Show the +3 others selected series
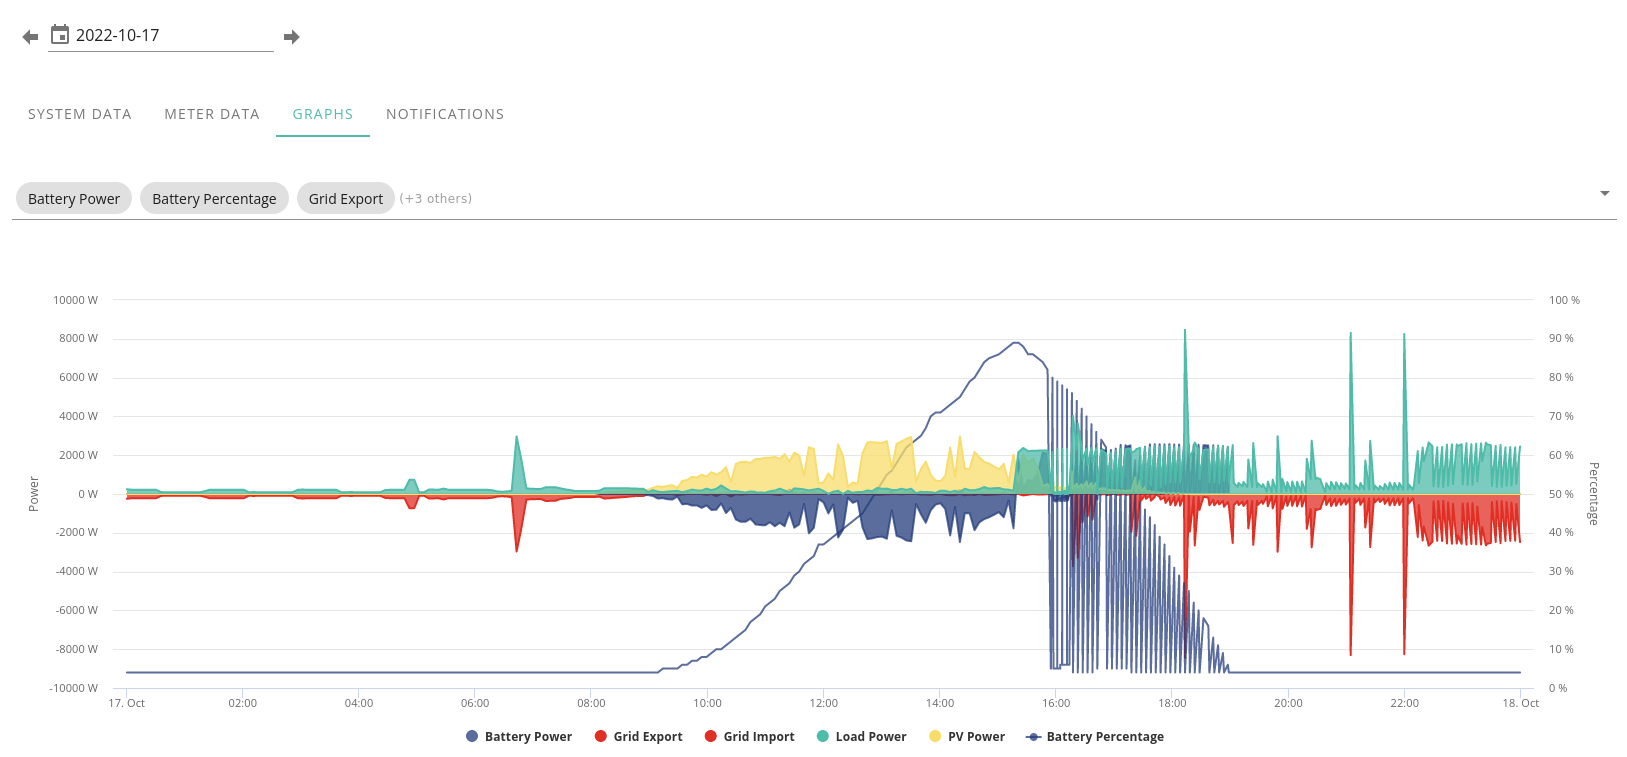1627x757 pixels. (436, 198)
